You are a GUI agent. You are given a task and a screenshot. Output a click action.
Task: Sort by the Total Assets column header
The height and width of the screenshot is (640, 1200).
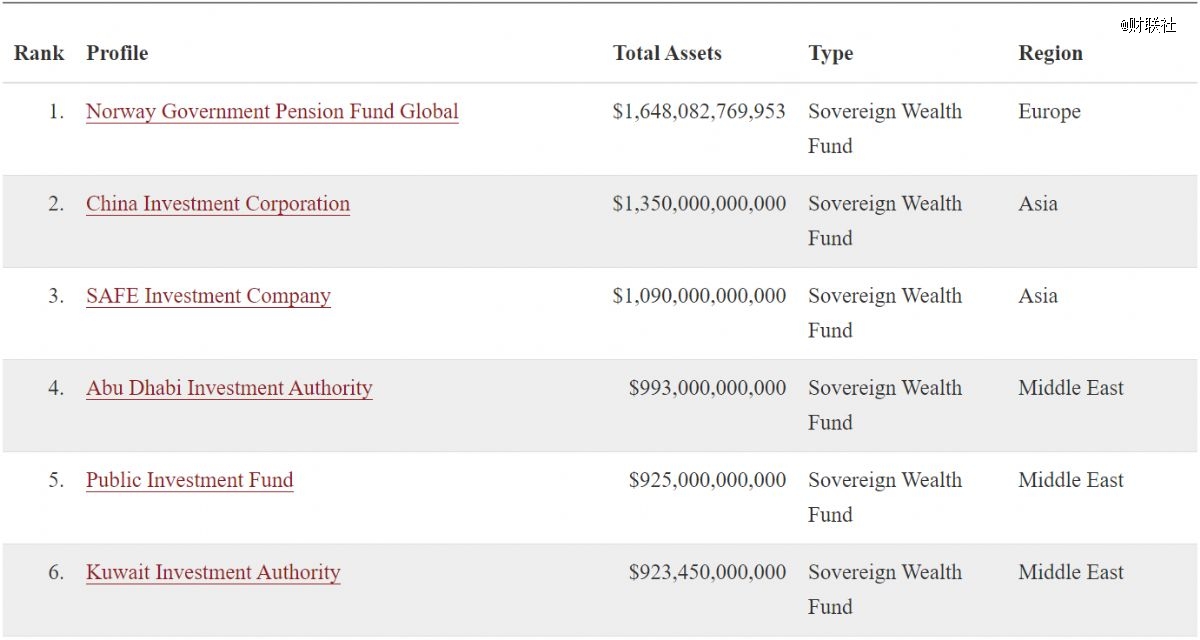[667, 53]
